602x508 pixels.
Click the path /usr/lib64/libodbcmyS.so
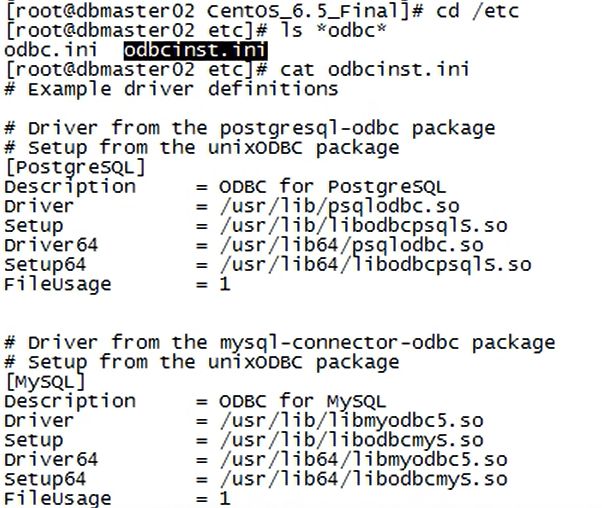point(364,479)
